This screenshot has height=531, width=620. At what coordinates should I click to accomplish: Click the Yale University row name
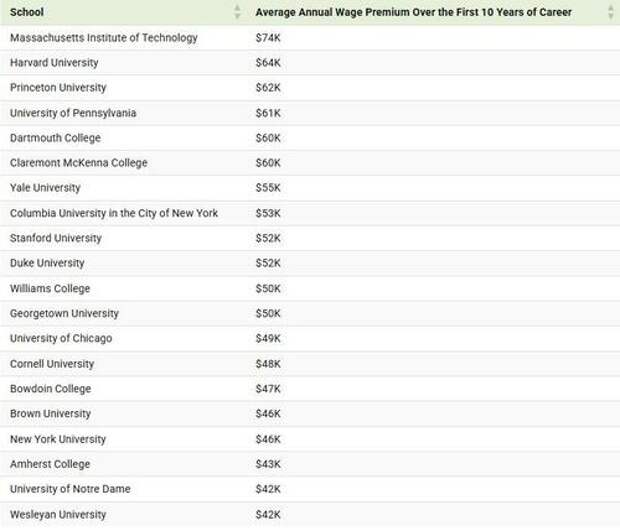[x=45, y=188]
